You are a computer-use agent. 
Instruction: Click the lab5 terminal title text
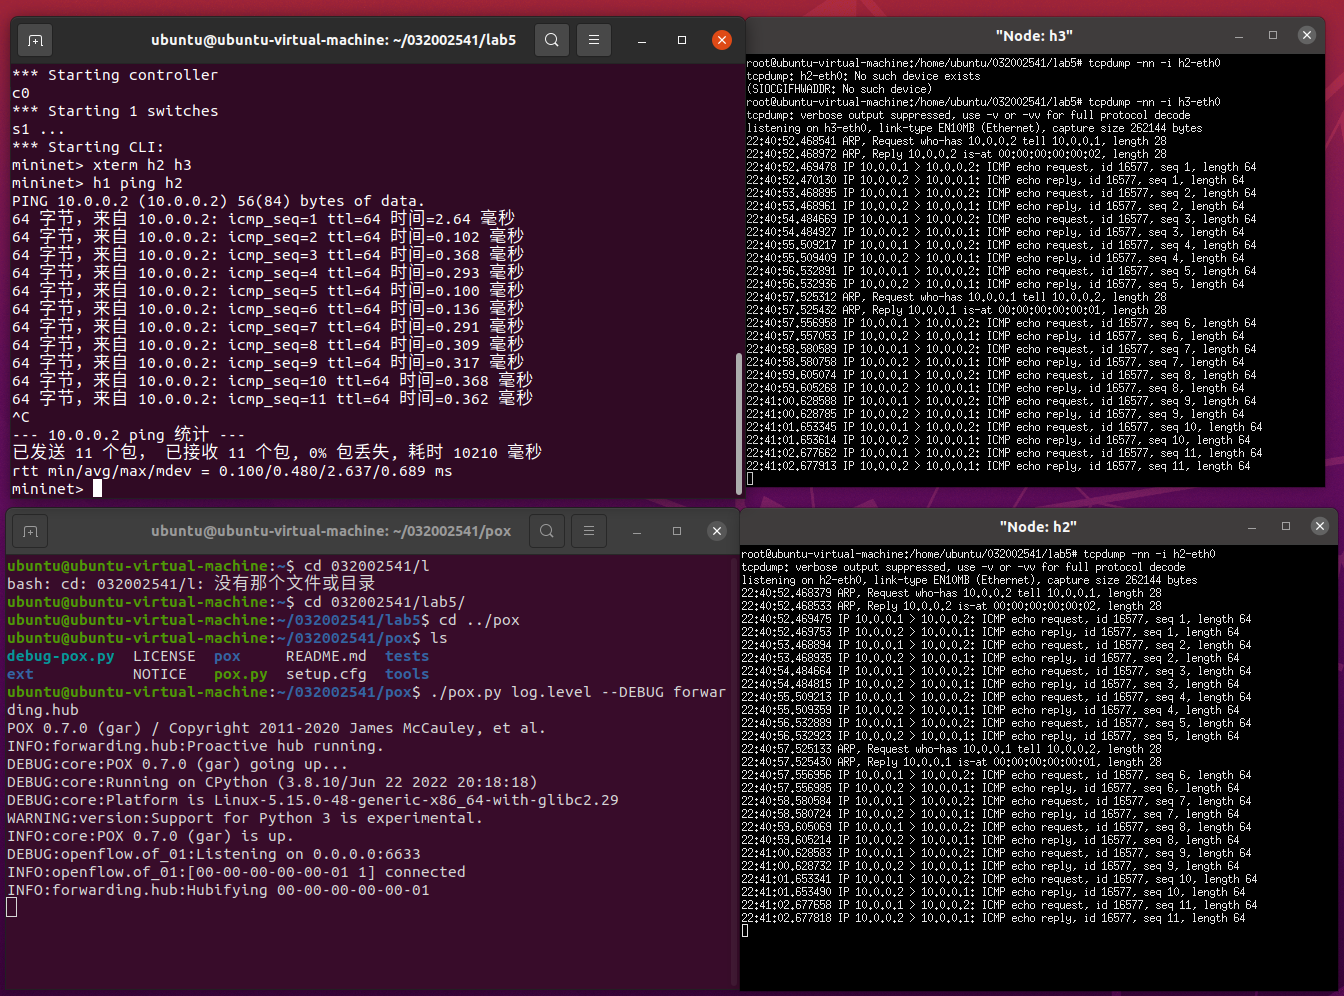coord(334,40)
